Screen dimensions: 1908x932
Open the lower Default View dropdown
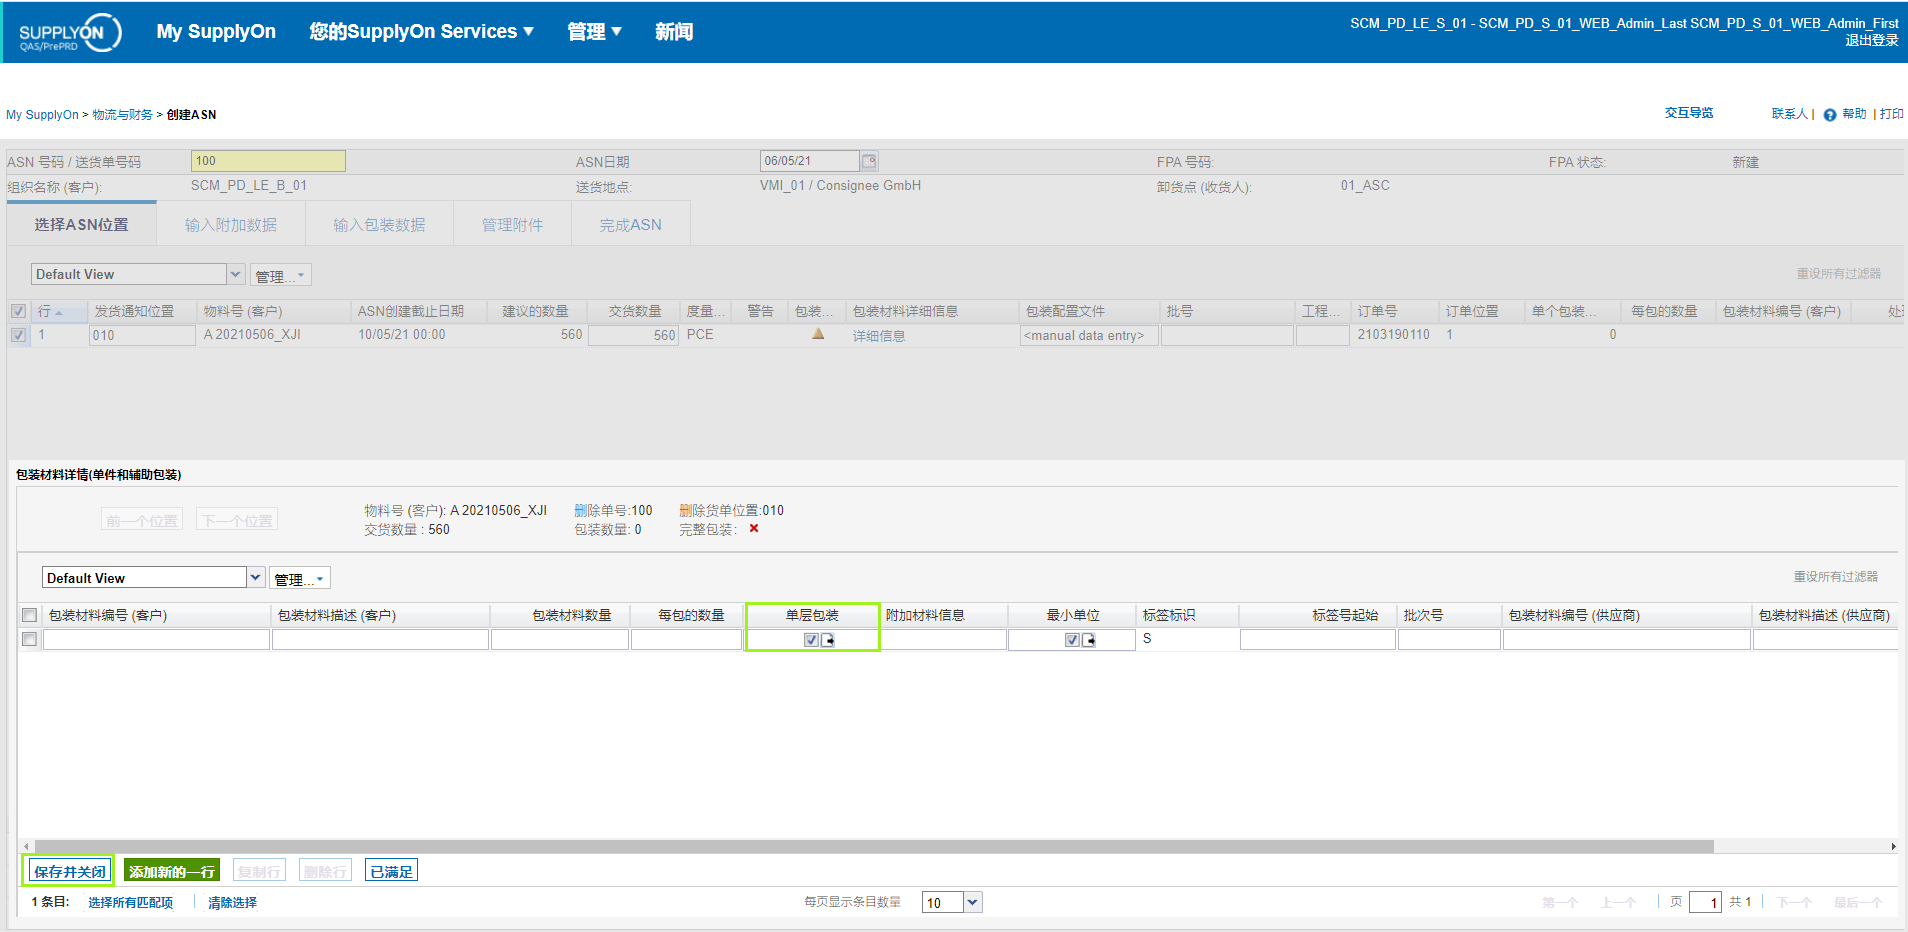point(255,577)
